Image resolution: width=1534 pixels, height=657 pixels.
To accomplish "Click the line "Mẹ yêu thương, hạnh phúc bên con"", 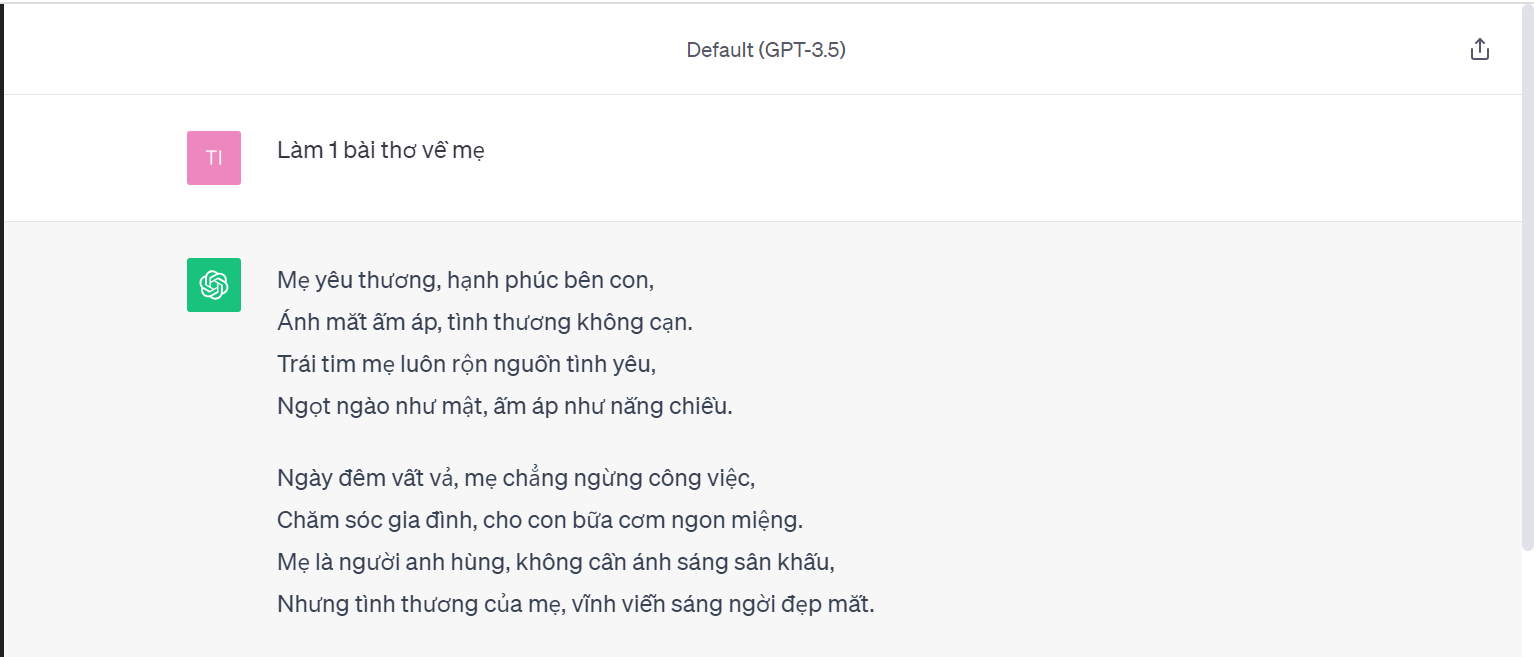I will 465,280.
